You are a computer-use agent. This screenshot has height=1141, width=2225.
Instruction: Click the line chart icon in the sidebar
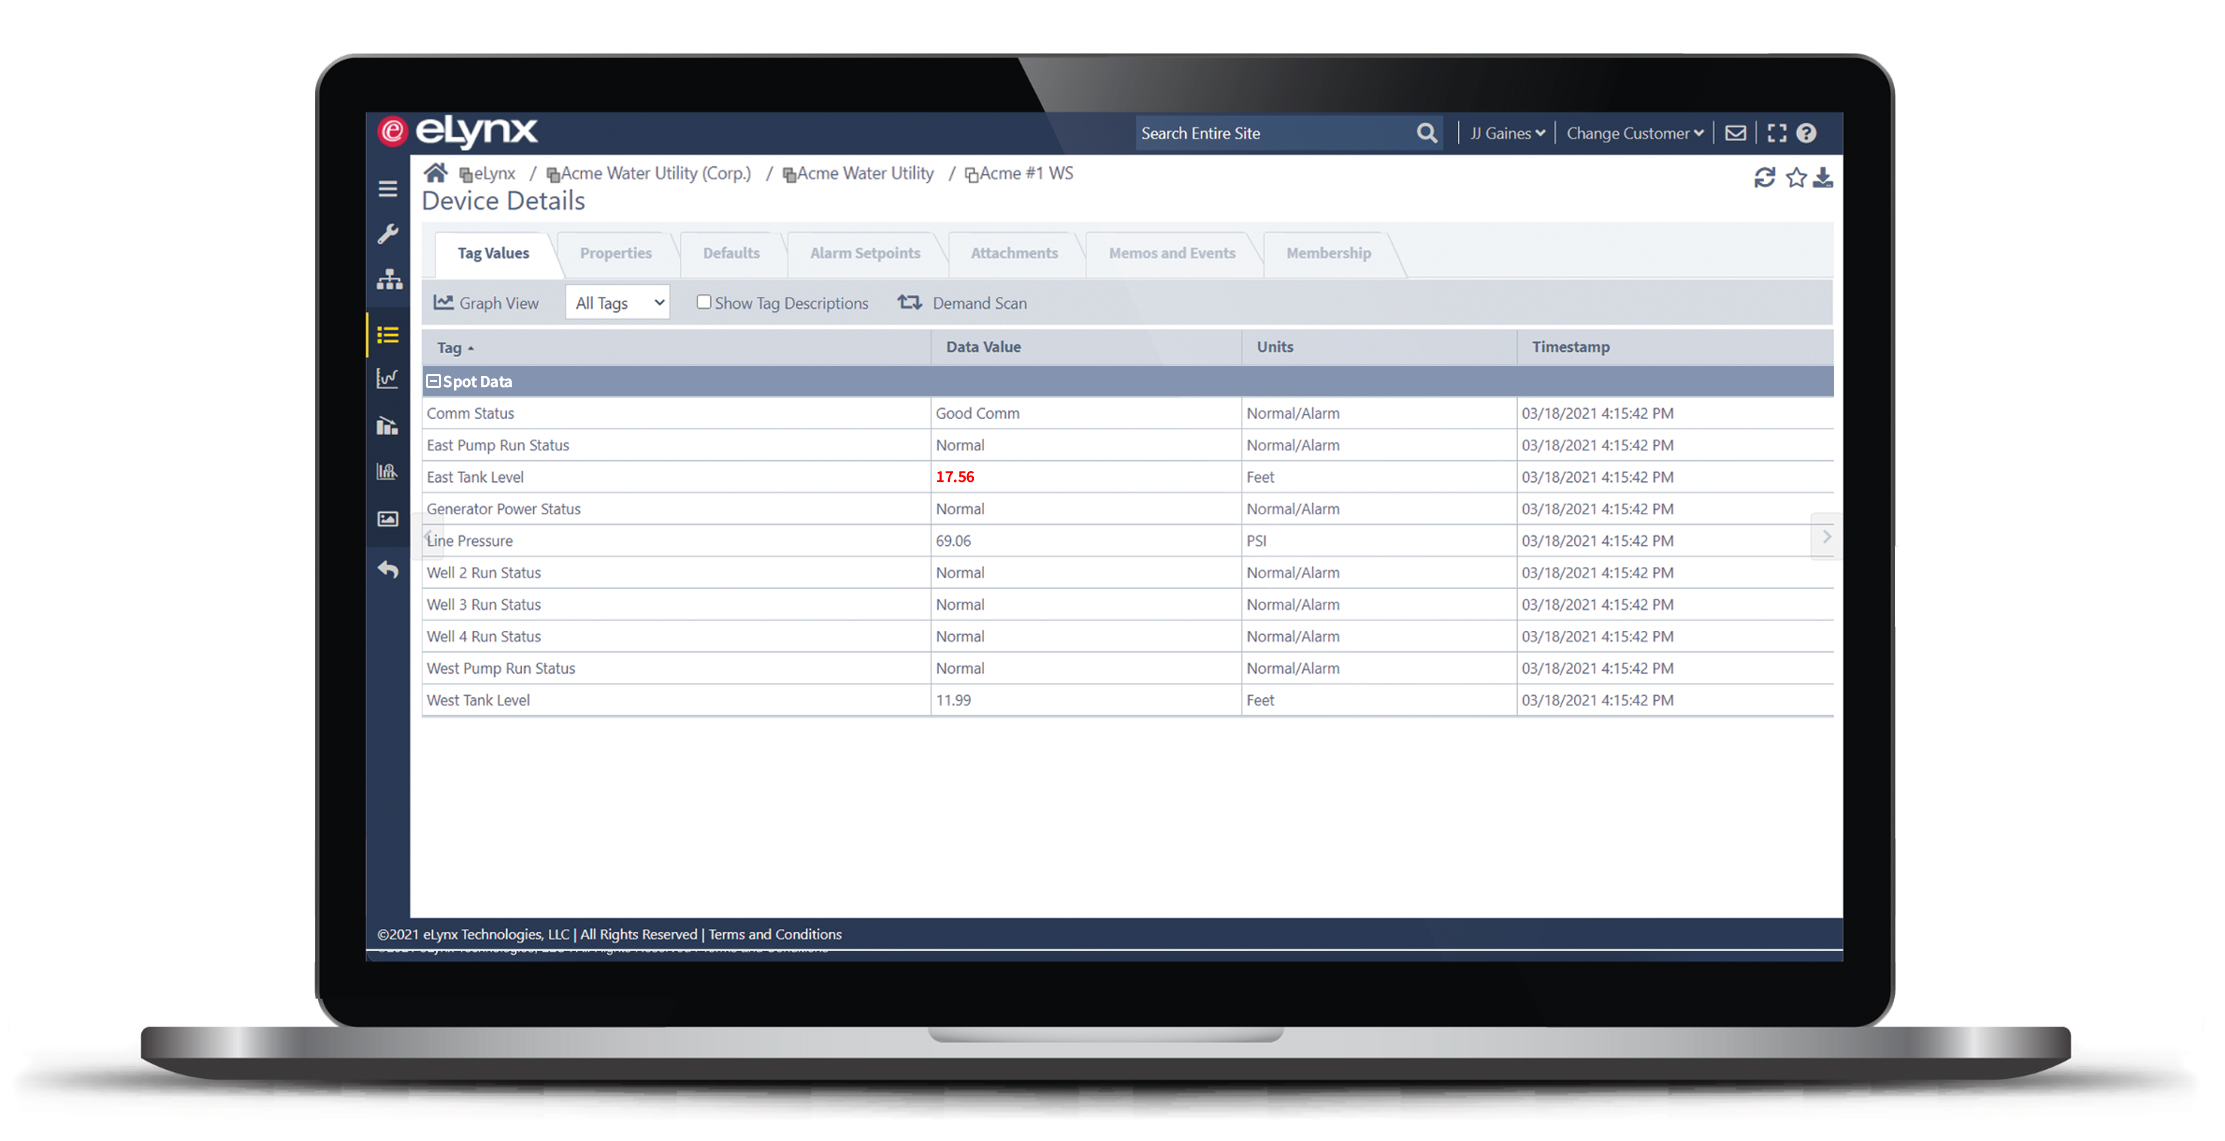[388, 378]
